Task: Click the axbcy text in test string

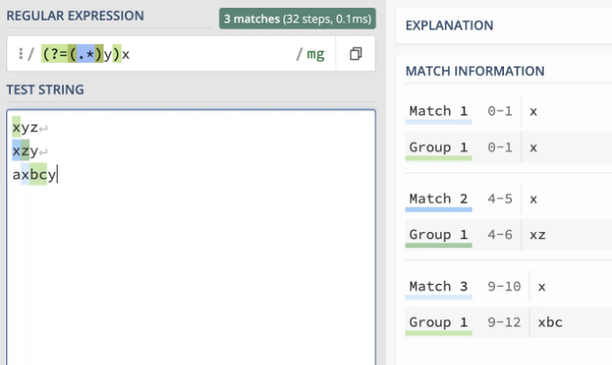Action: (x=34, y=174)
